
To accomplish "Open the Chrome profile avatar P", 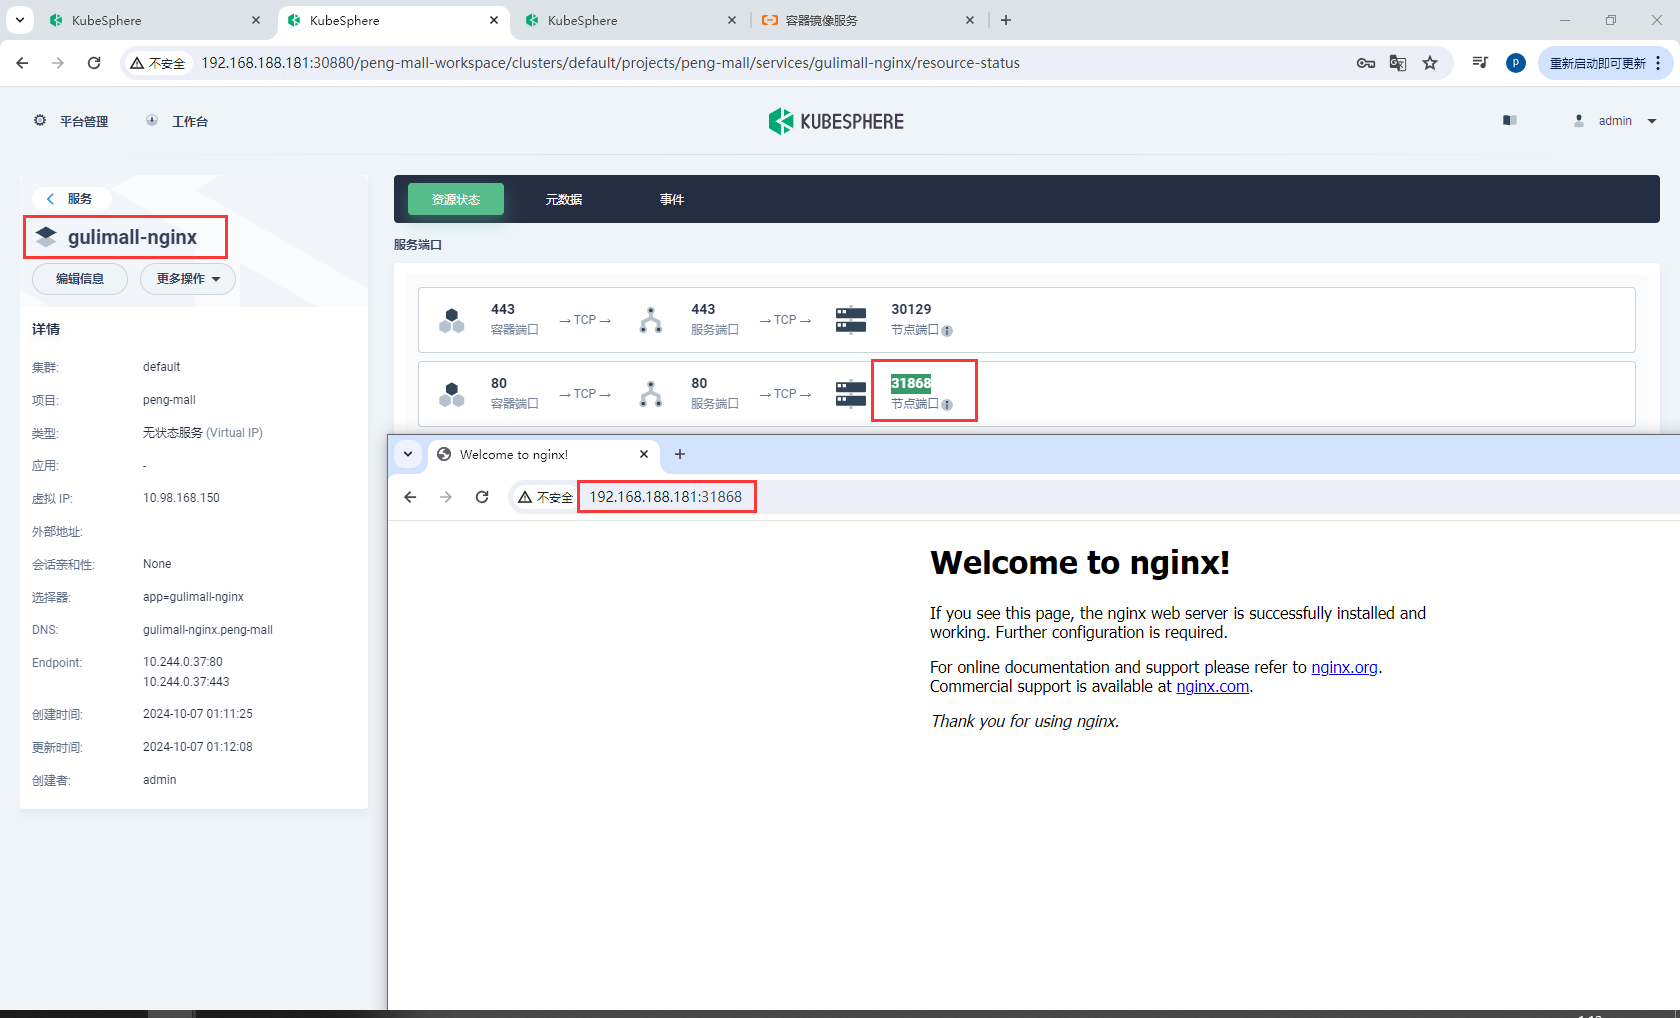I will 1516,63.
